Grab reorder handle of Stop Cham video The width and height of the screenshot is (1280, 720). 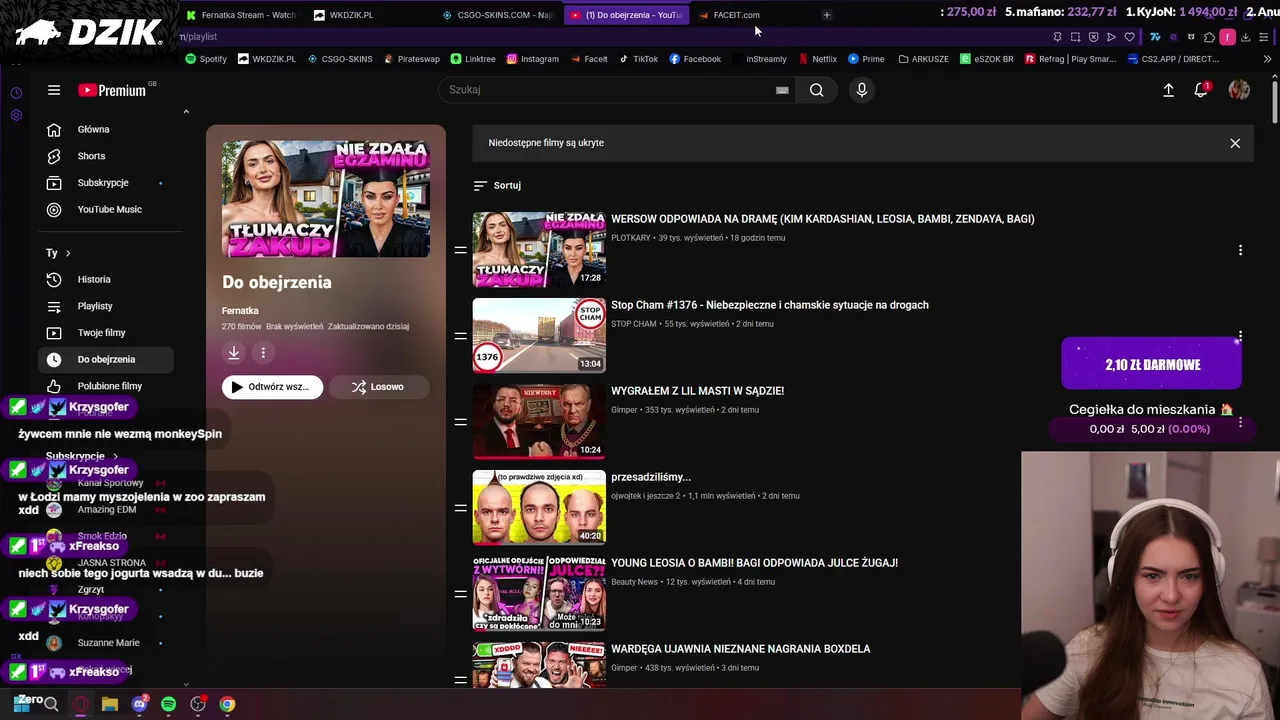point(460,336)
